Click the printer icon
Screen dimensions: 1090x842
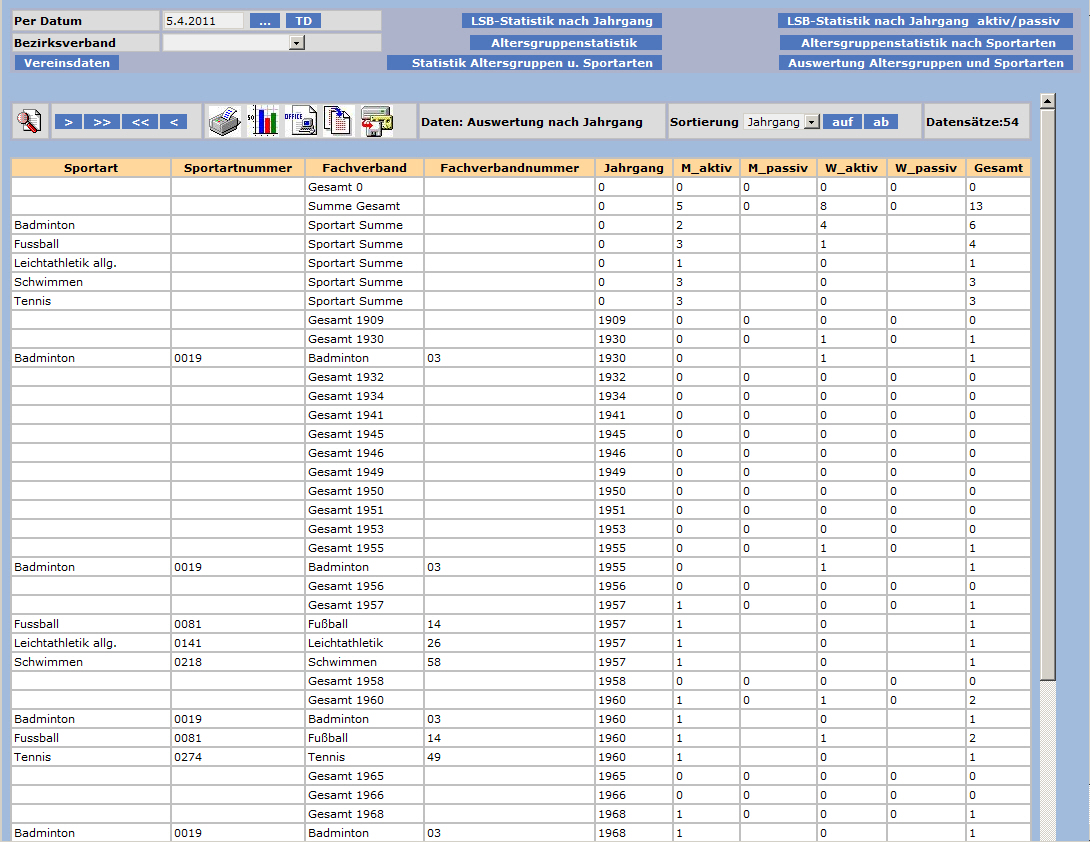pos(225,122)
